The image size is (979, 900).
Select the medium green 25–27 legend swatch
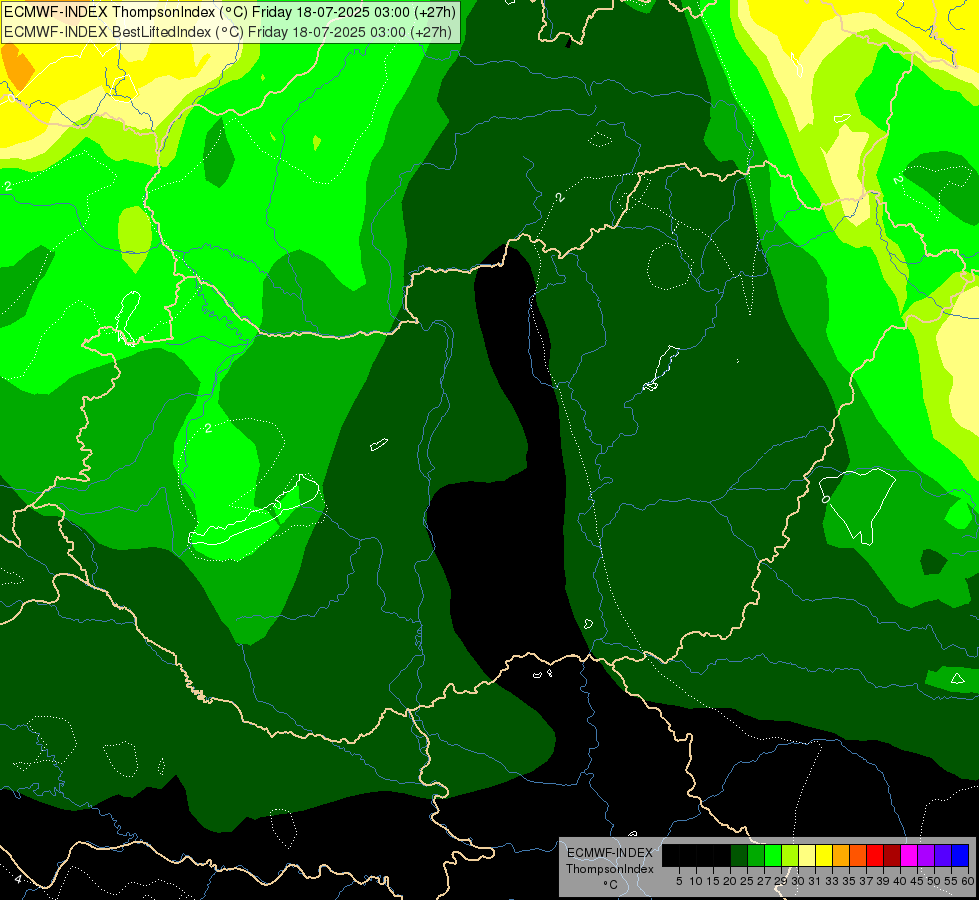point(756,855)
